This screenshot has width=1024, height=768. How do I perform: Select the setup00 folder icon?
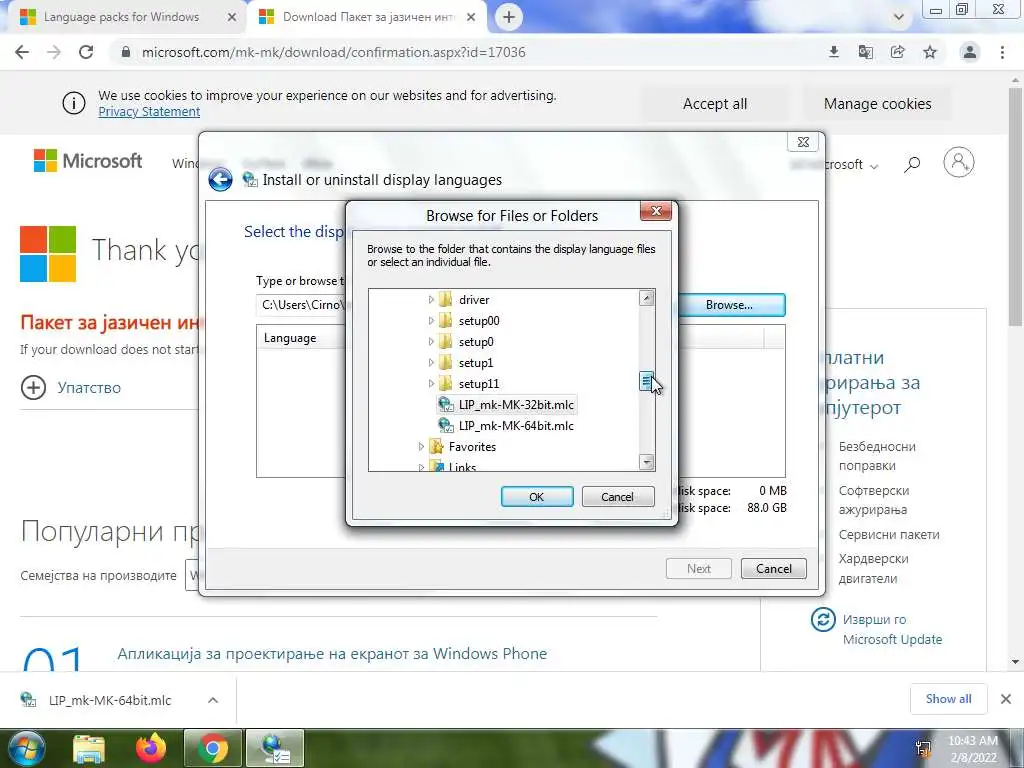(x=446, y=321)
